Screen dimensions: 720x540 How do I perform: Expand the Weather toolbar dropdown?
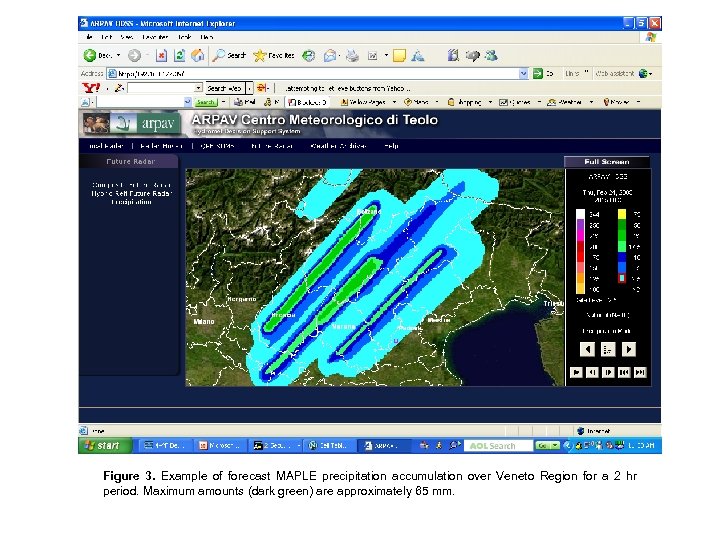tap(591, 102)
